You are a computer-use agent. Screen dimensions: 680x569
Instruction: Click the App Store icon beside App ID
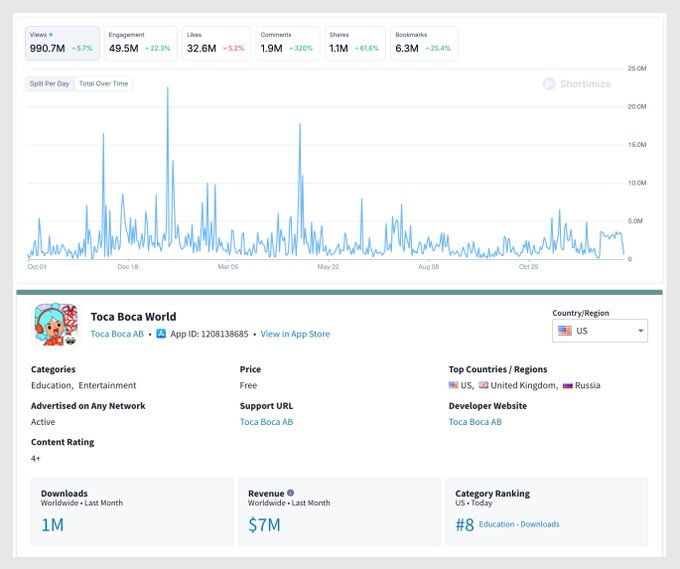[x=160, y=334]
